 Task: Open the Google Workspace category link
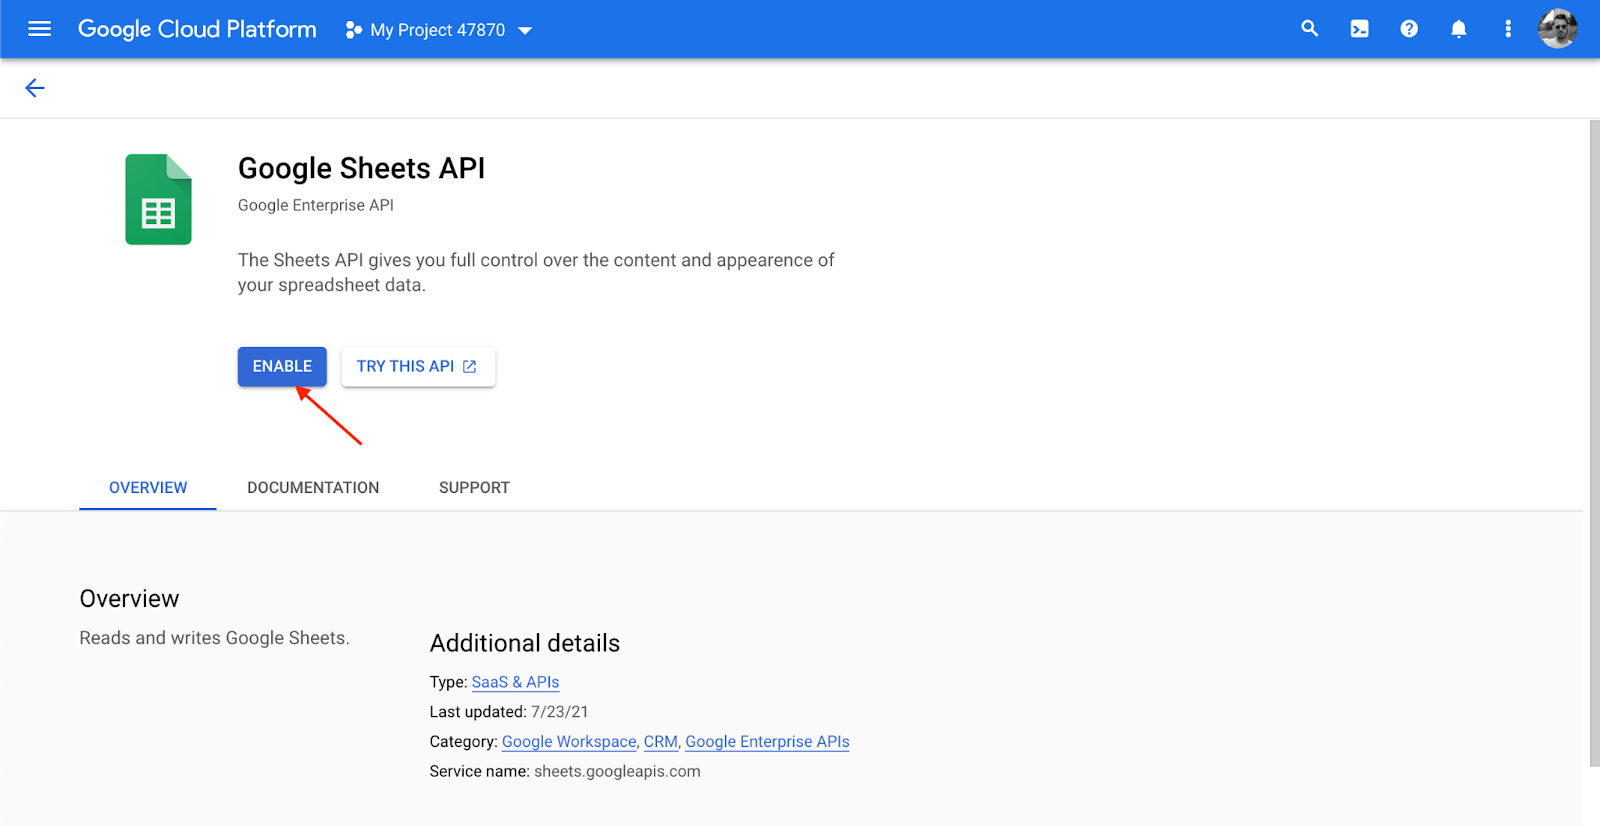(569, 742)
